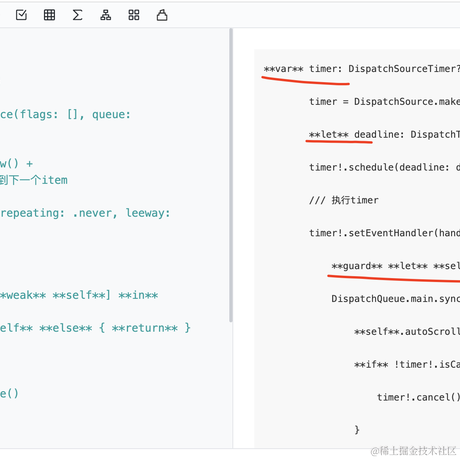Click the '**var** timer' line in preview
Viewport: 460px width, 460px height.
[x=362, y=69]
